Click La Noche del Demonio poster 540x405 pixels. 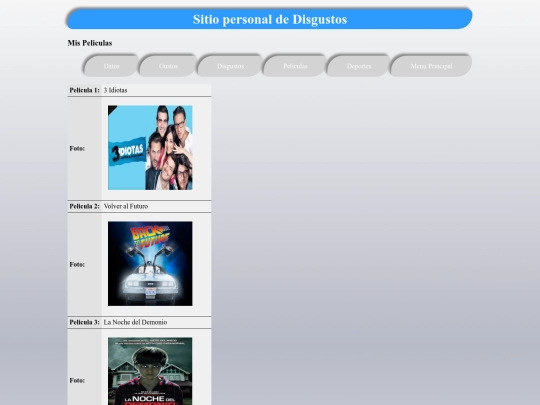[x=150, y=371]
